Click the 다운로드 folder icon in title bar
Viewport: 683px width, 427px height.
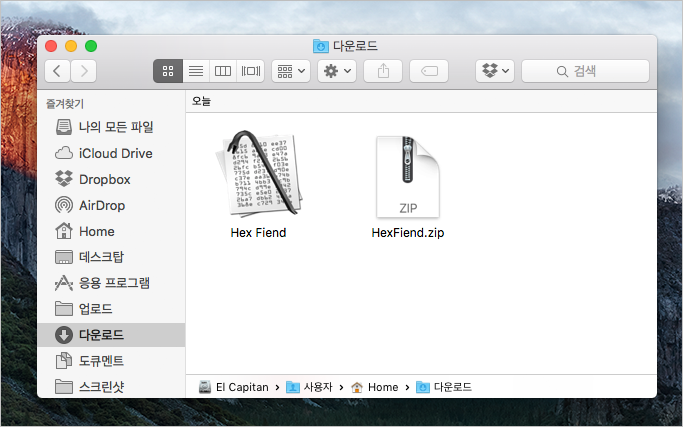tap(321, 46)
